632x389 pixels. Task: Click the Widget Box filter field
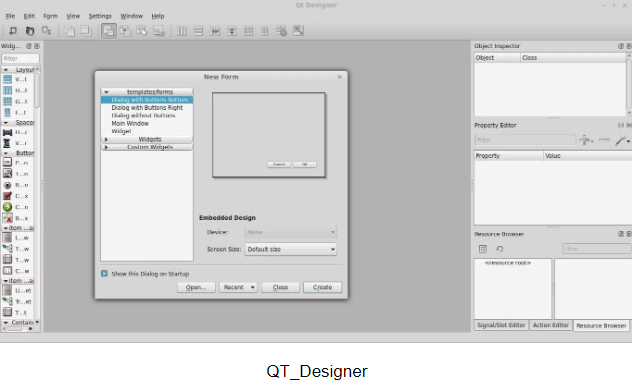tap(21, 59)
